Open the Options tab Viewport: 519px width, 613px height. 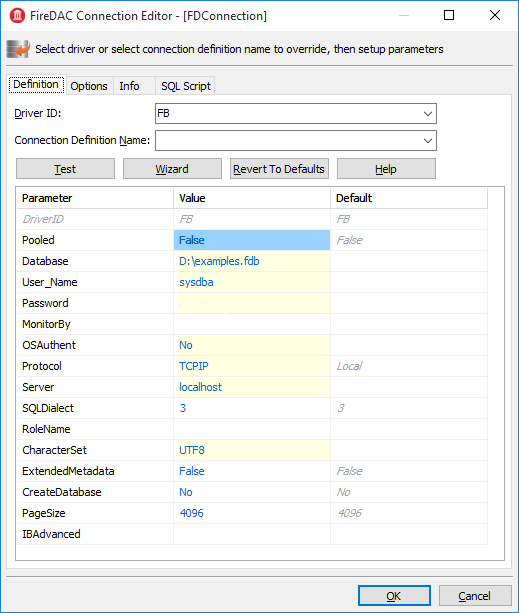[x=89, y=86]
